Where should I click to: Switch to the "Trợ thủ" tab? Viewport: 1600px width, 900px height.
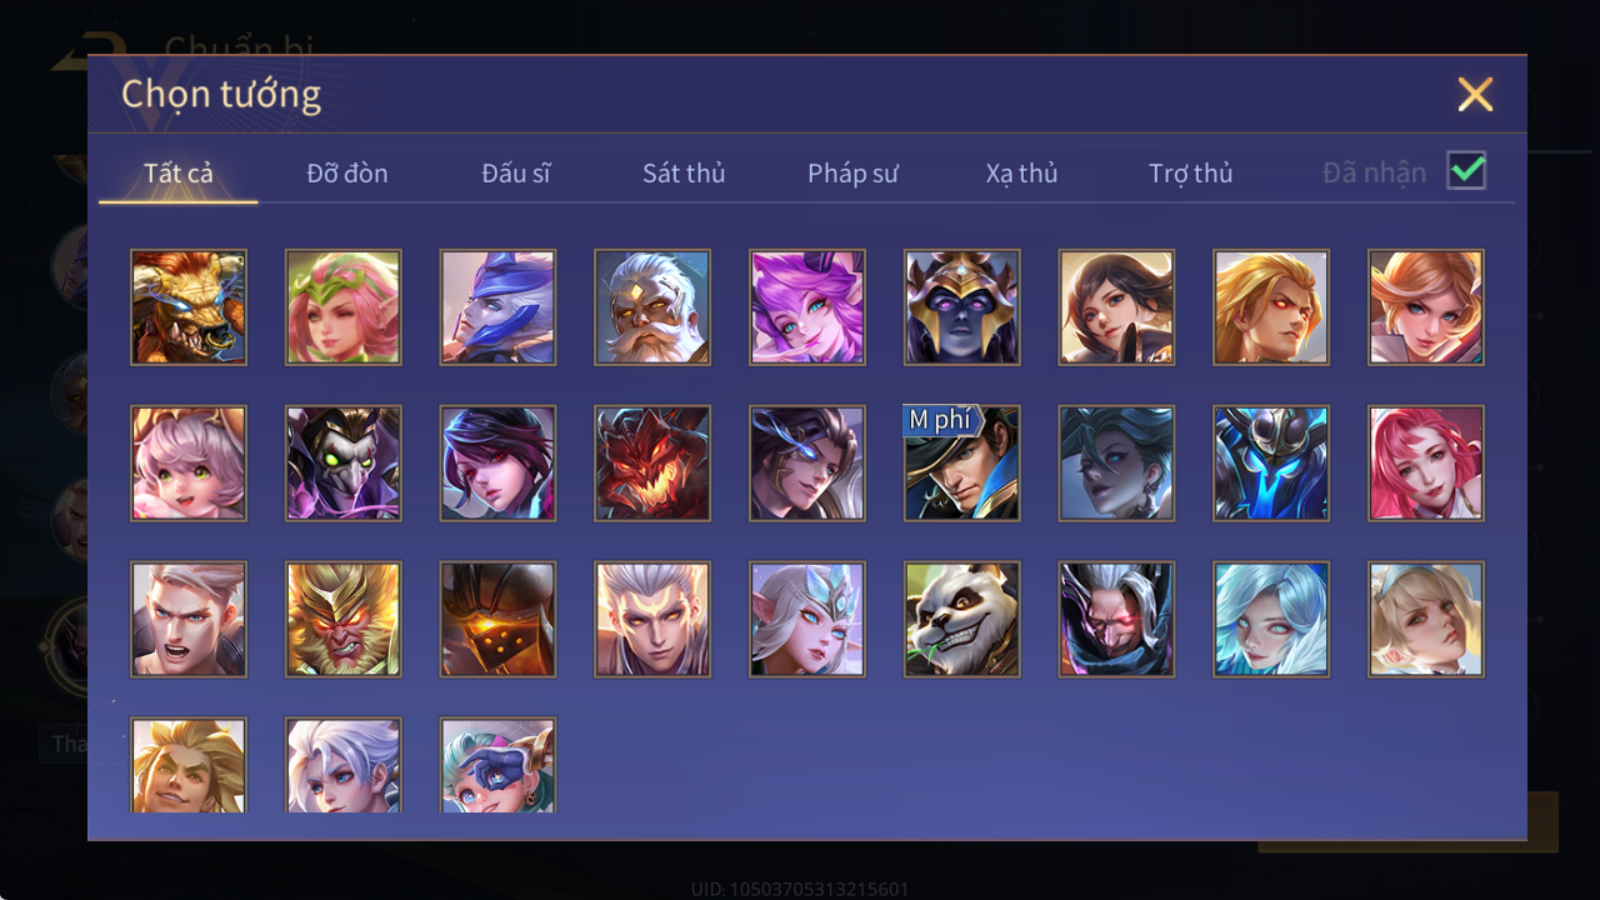click(1190, 173)
